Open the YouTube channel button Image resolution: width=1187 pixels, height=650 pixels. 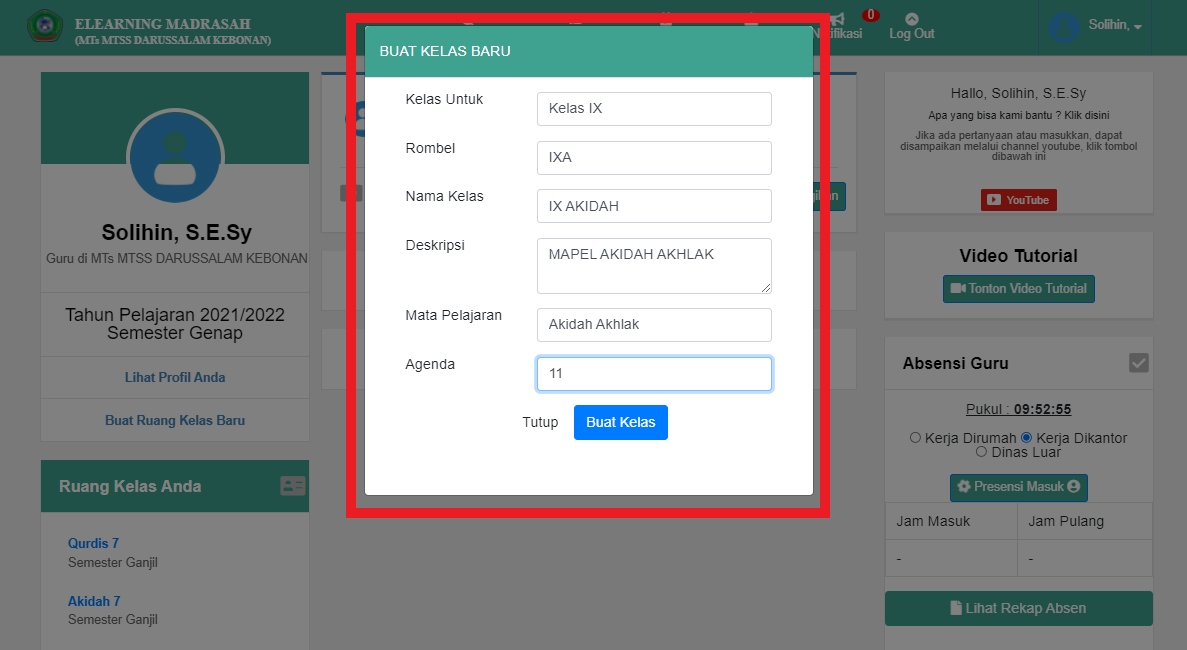[1018, 200]
